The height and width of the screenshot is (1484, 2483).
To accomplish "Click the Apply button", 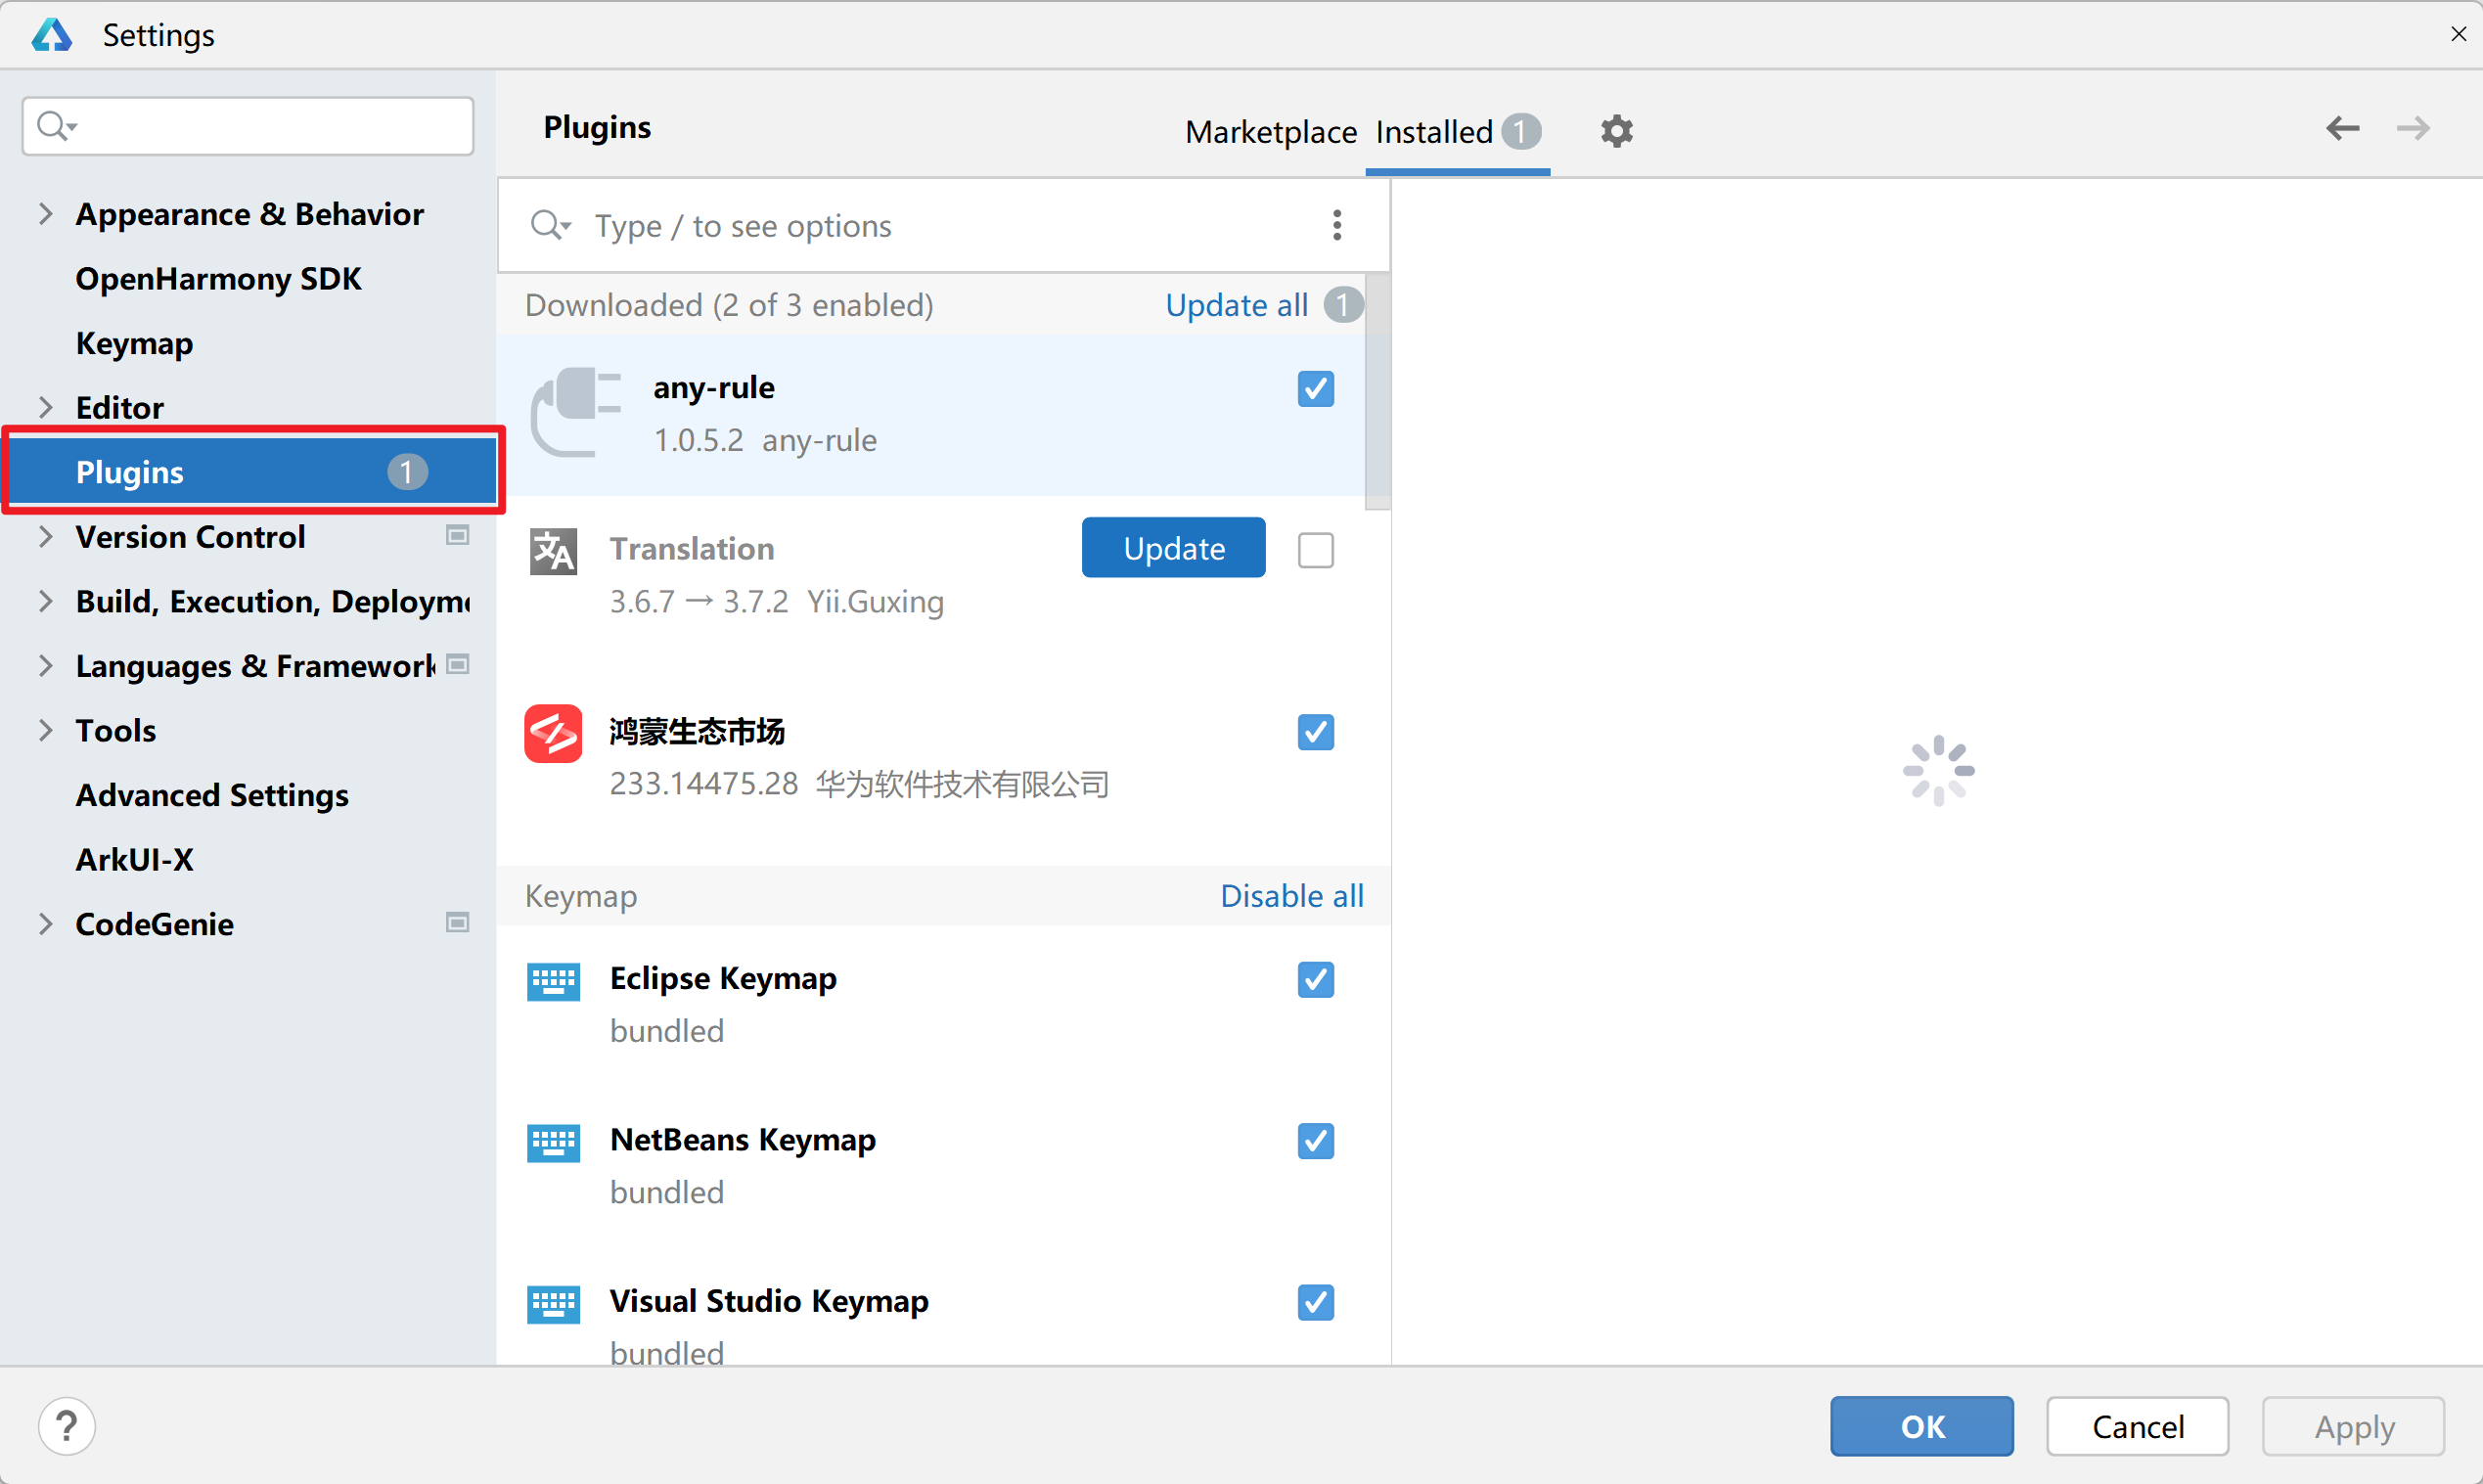I will (2353, 1426).
